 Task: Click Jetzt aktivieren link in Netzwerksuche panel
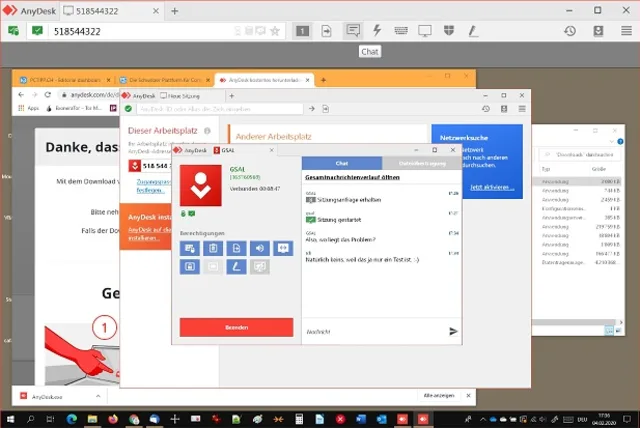click(492, 187)
